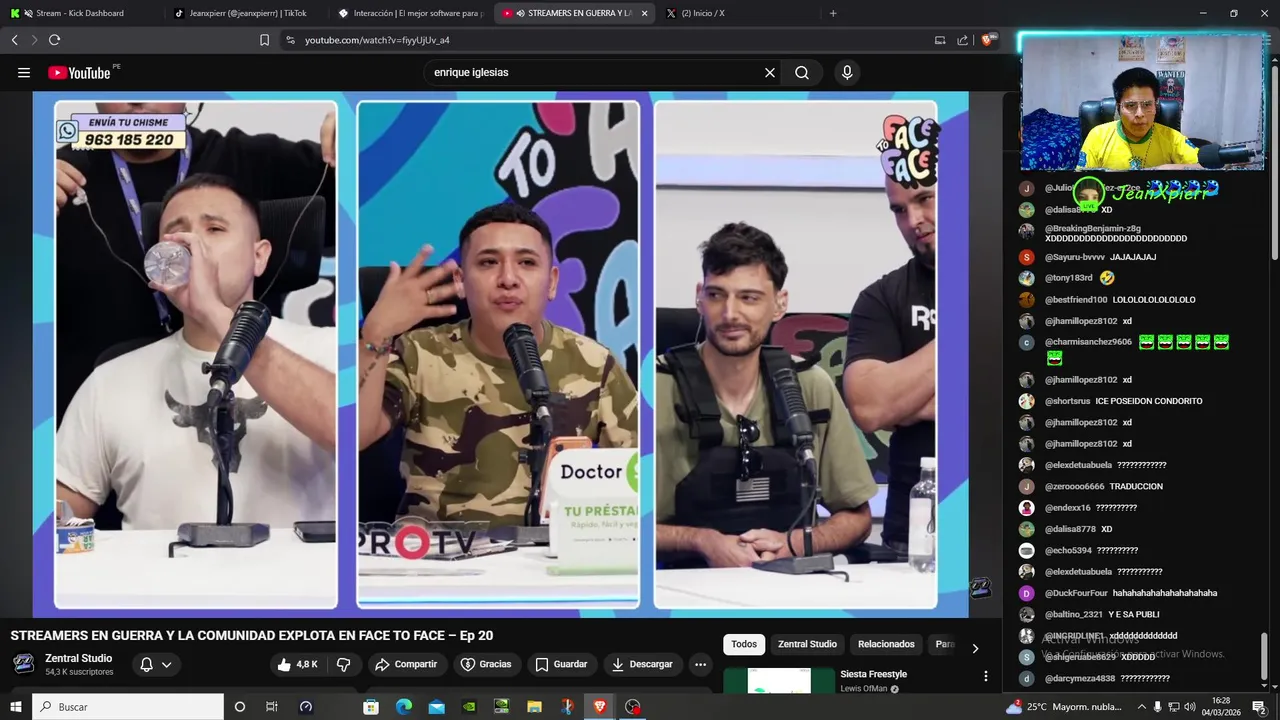Go to YouTube home via logo
Screen dimensions: 1280x720
tap(79, 73)
